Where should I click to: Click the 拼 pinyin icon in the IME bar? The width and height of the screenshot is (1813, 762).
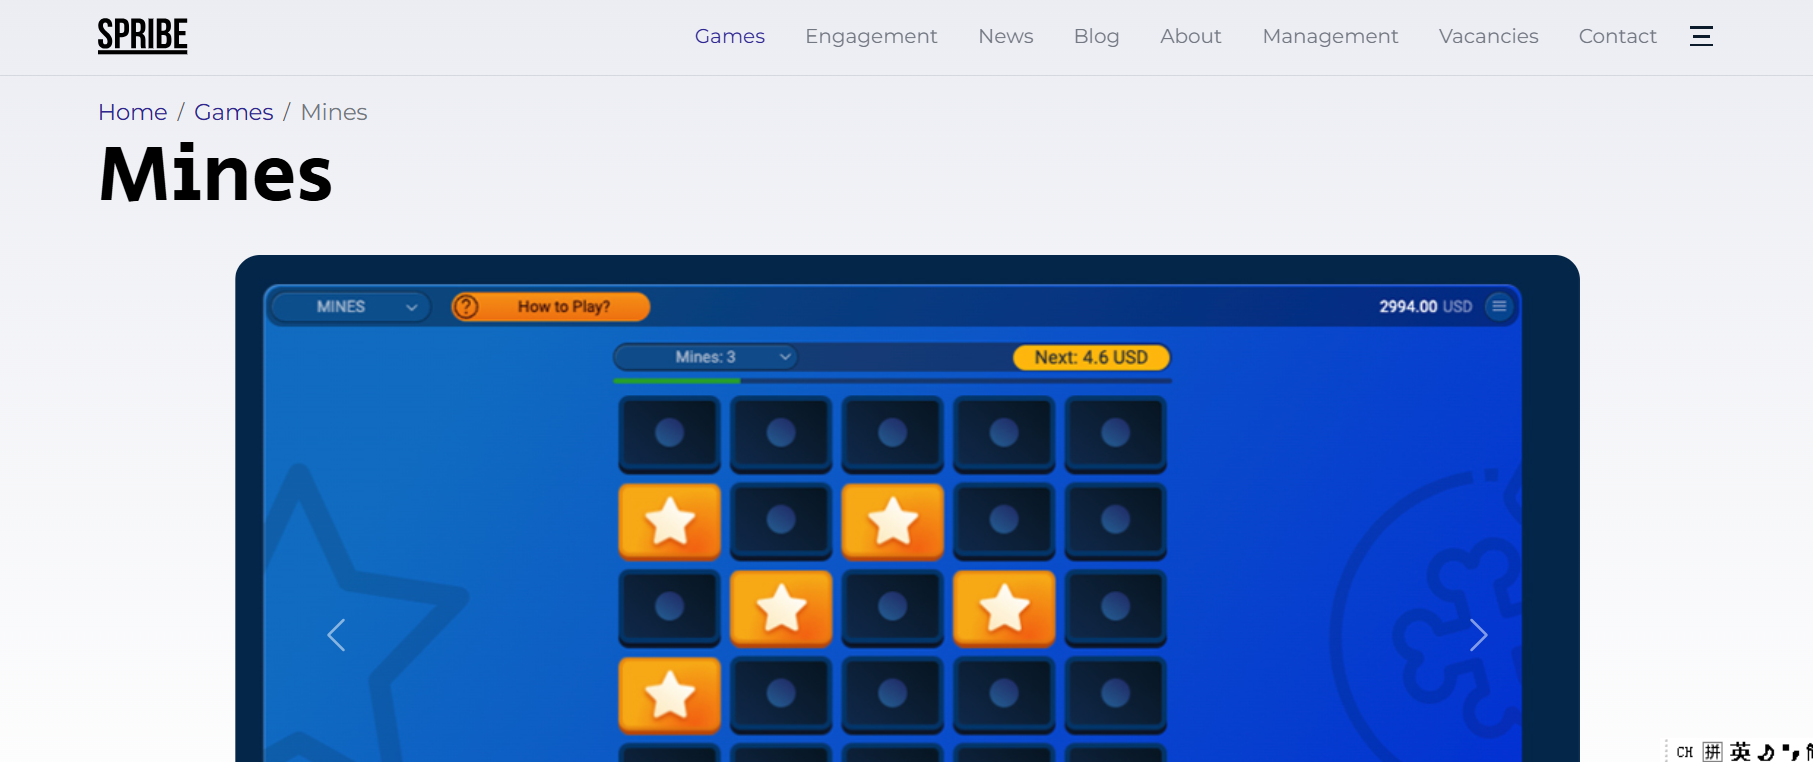(x=1713, y=752)
